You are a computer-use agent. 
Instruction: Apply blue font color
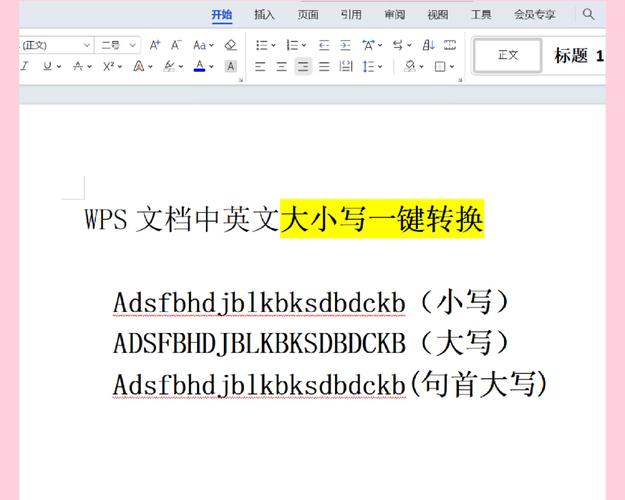tap(200, 66)
